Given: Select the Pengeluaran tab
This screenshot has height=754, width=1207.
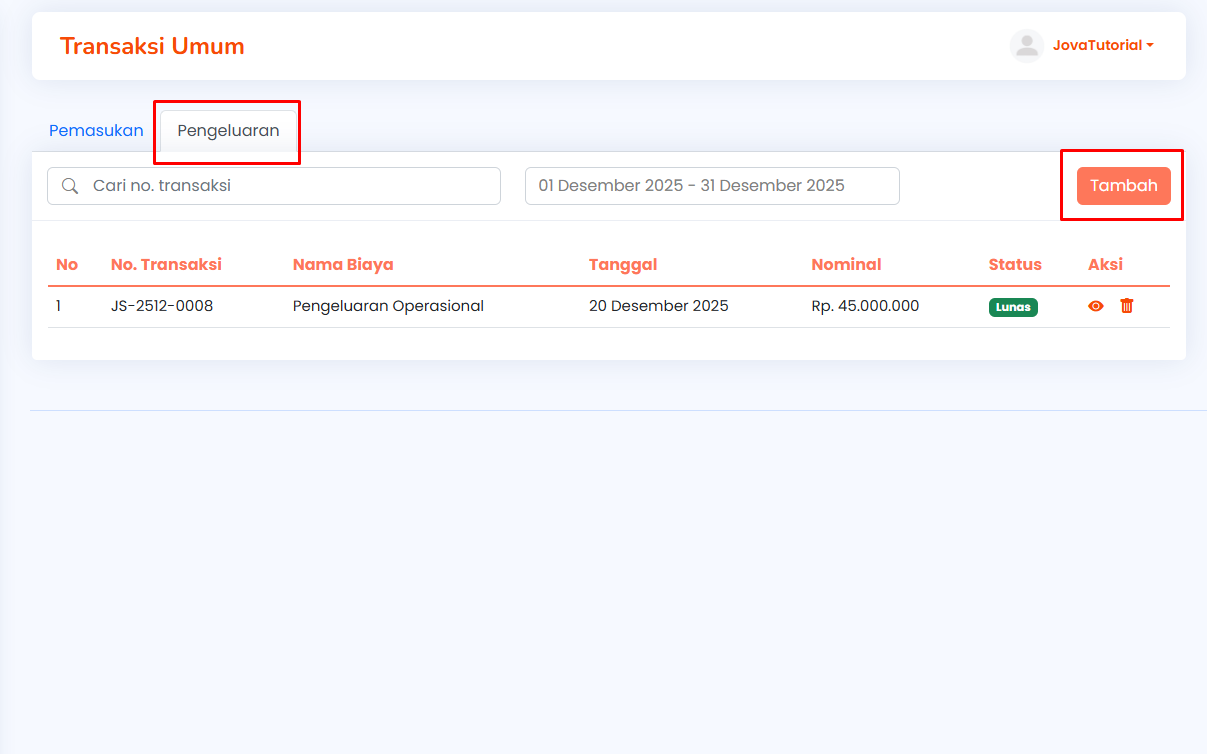Looking at the screenshot, I should tap(228, 131).
